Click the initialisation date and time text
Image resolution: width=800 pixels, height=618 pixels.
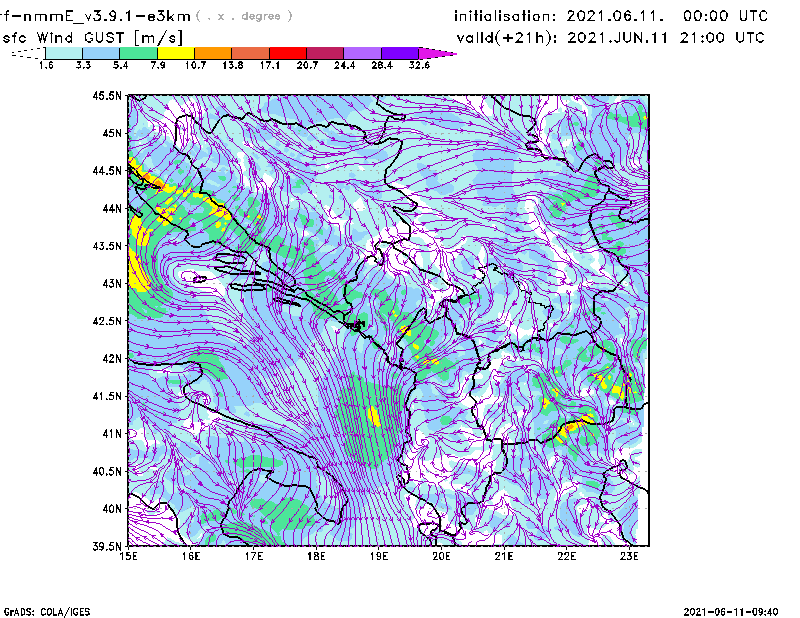(x=611, y=16)
